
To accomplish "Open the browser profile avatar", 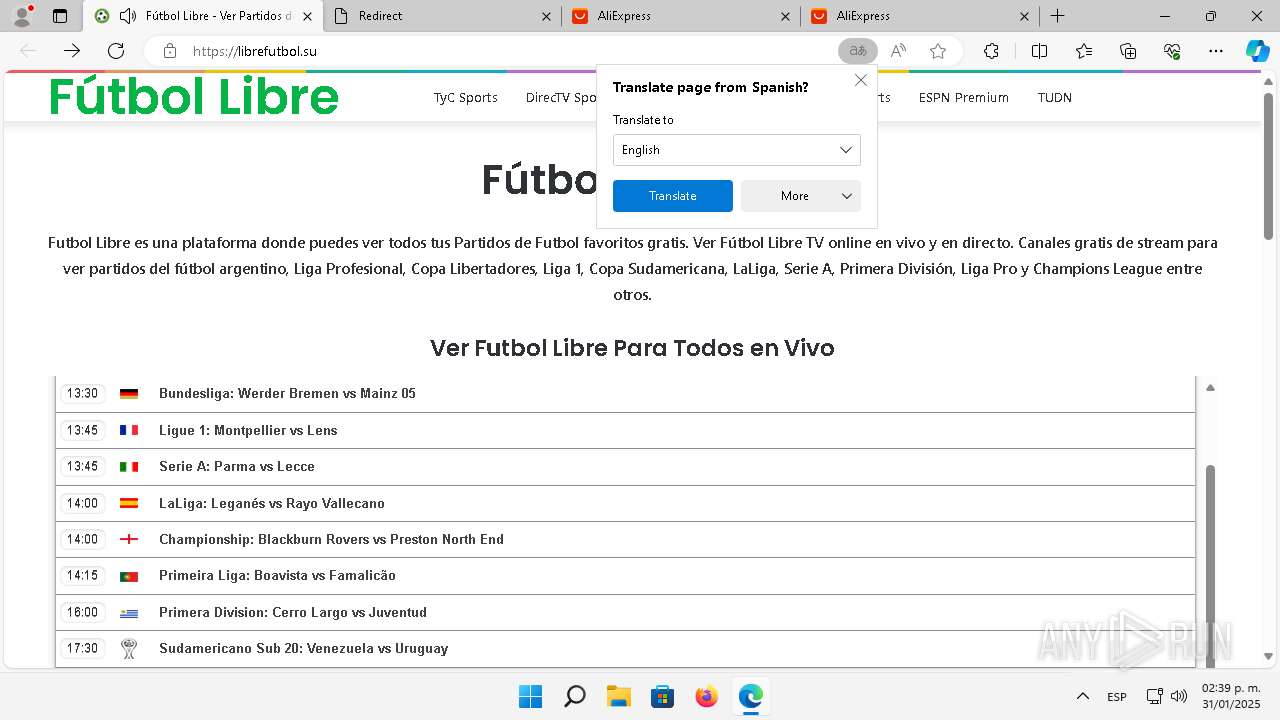I will [22, 16].
